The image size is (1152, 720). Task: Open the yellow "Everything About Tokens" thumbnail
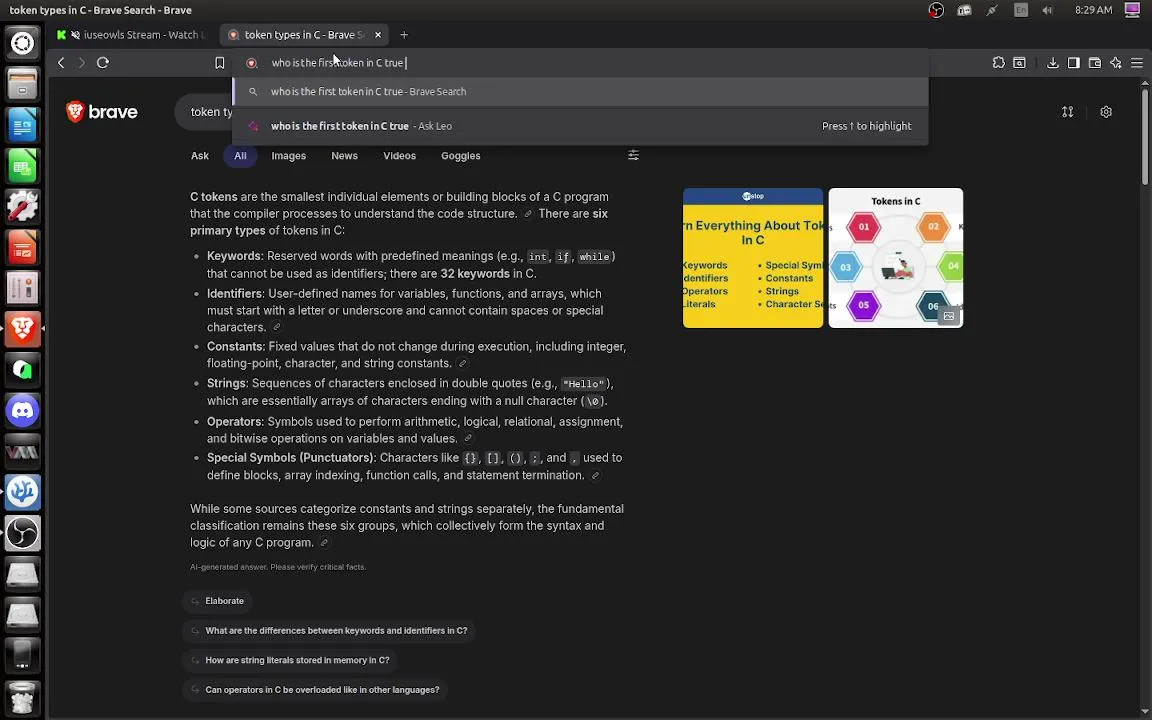click(x=753, y=258)
